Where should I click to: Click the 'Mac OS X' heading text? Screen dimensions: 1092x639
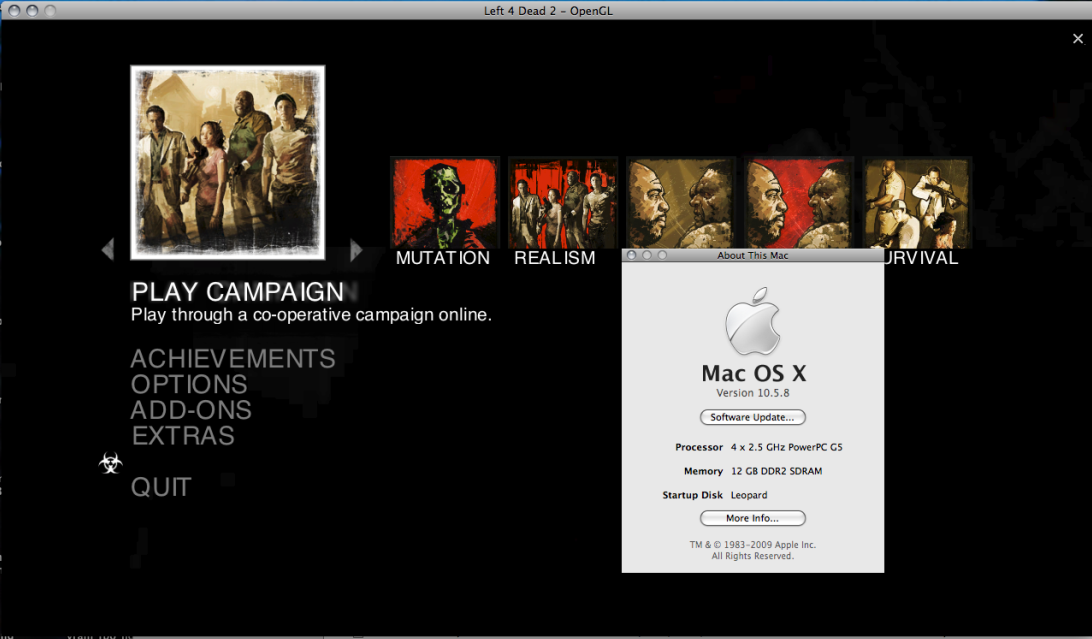pyautogui.click(x=754, y=373)
